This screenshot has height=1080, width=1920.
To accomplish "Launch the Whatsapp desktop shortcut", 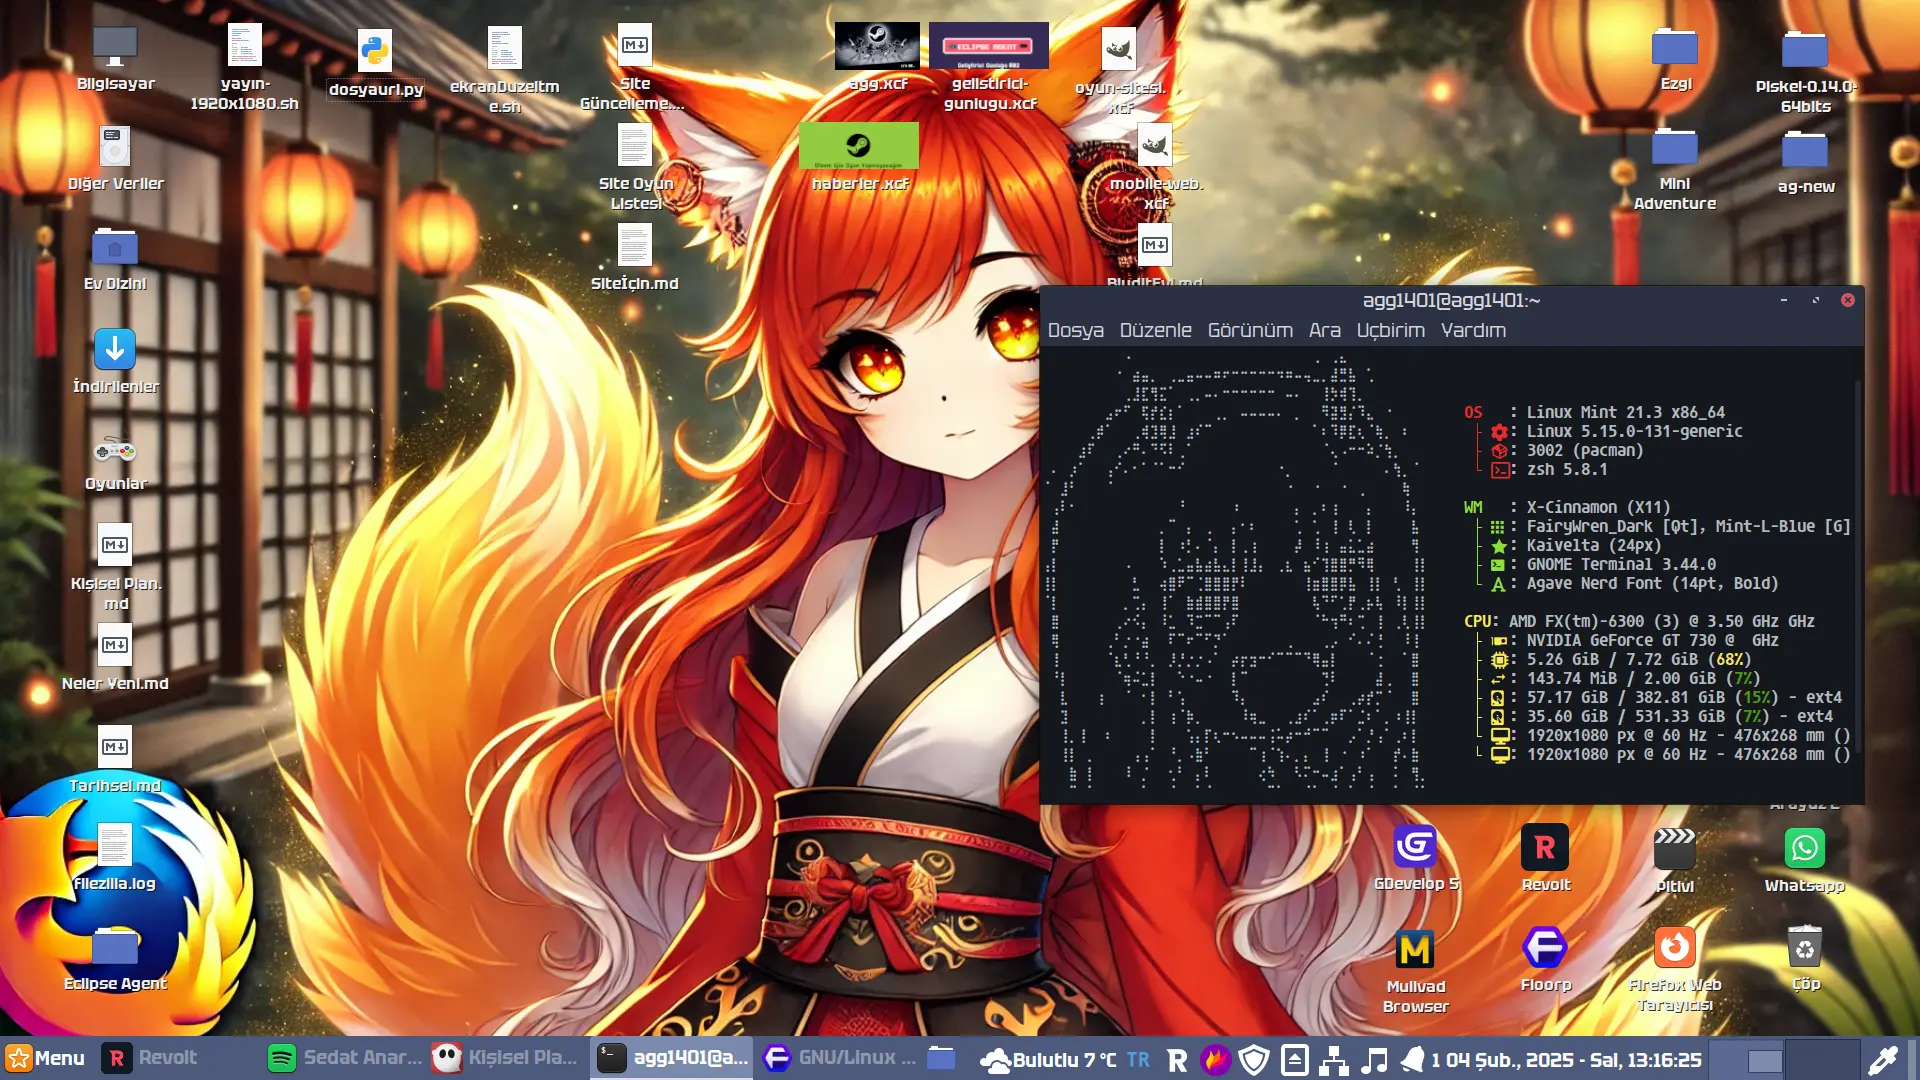I will (x=1805, y=860).
